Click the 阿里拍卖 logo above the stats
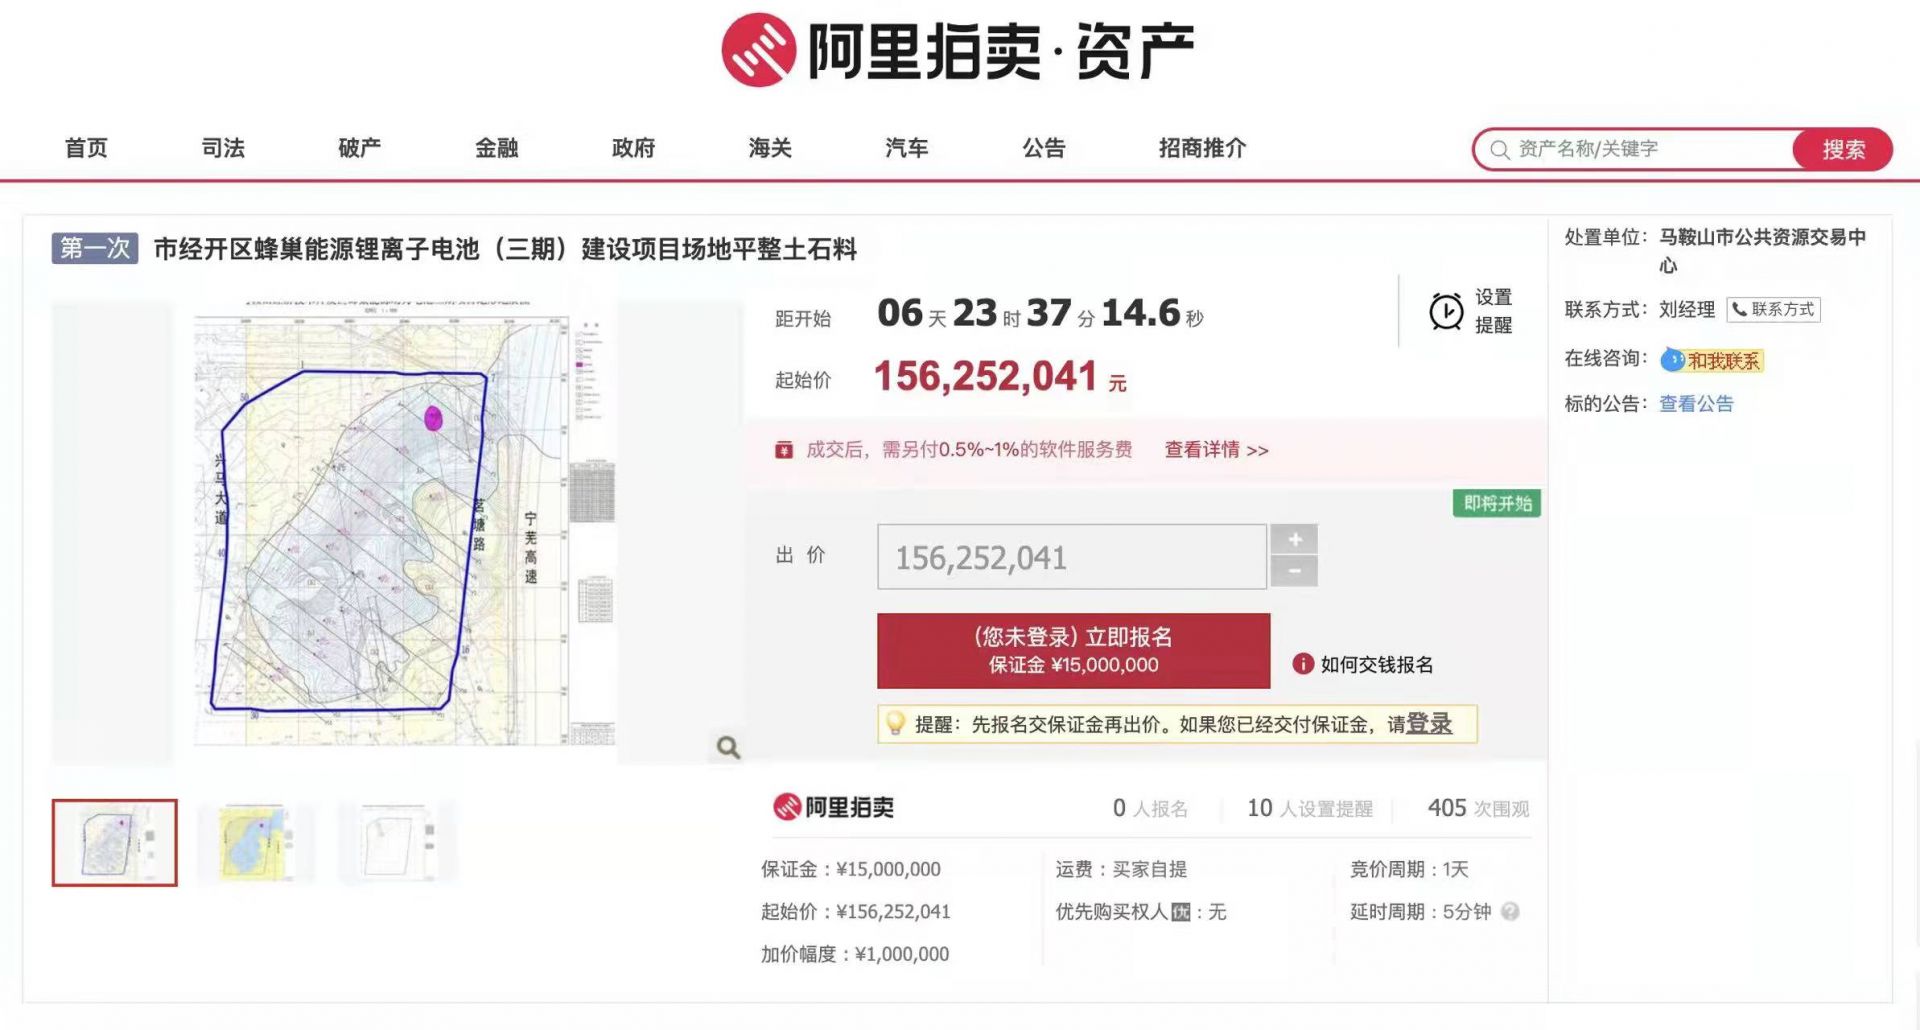 (833, 807)
